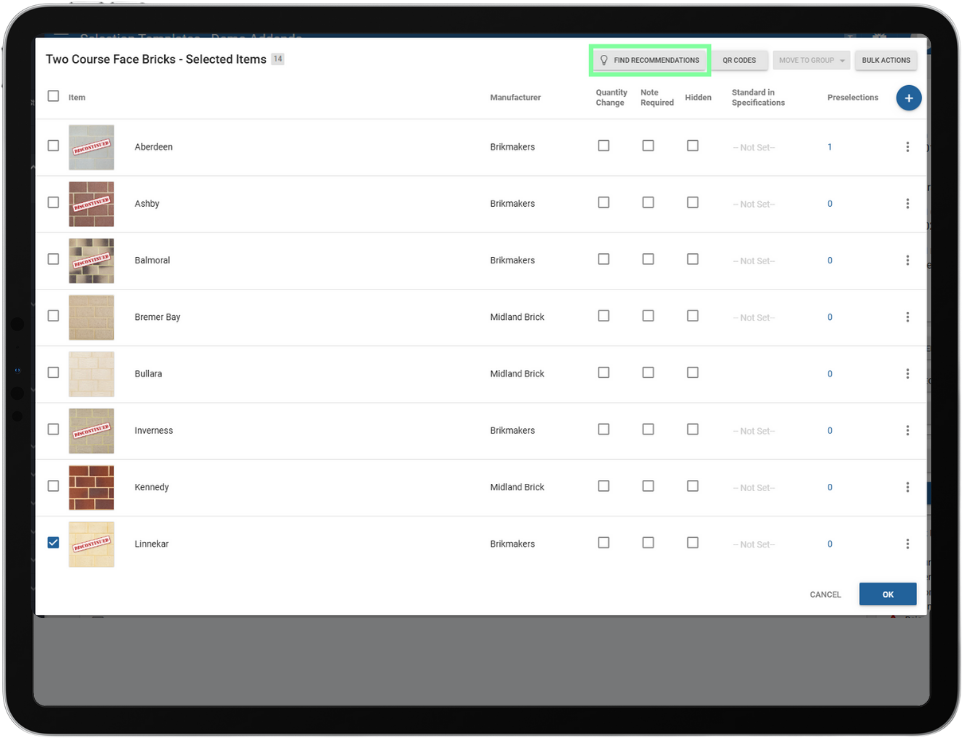Open the three-dot menu for Bullara
This screenshot has height=740, width=963.
coord(907,374)
